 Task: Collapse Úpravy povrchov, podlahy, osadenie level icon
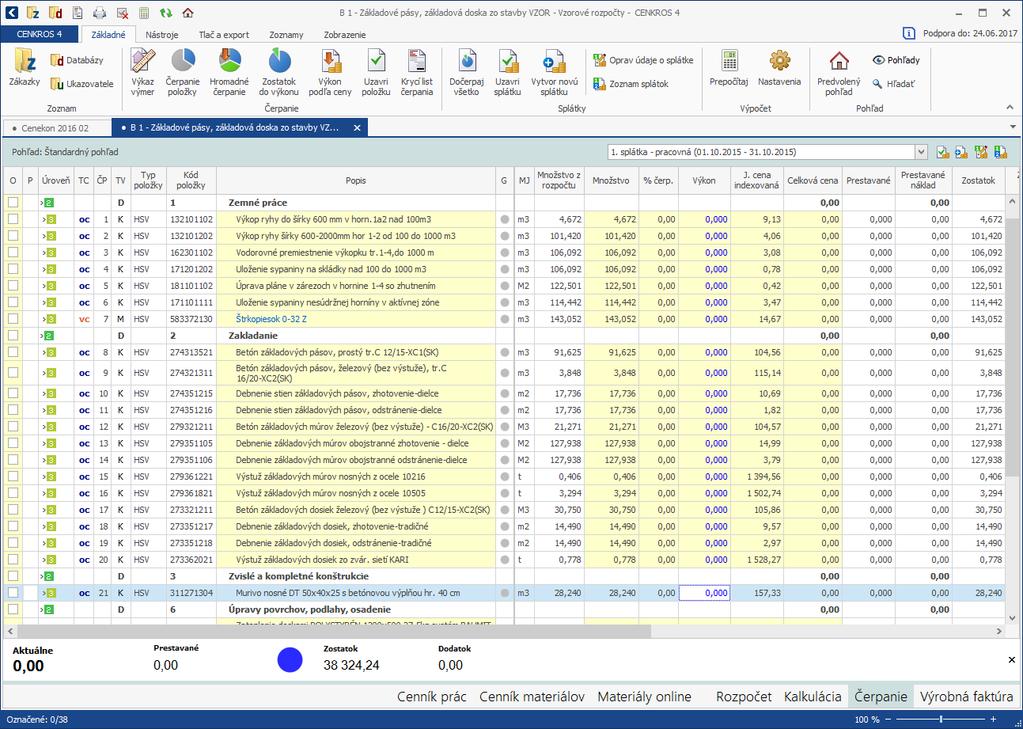[x=48, y=610]
